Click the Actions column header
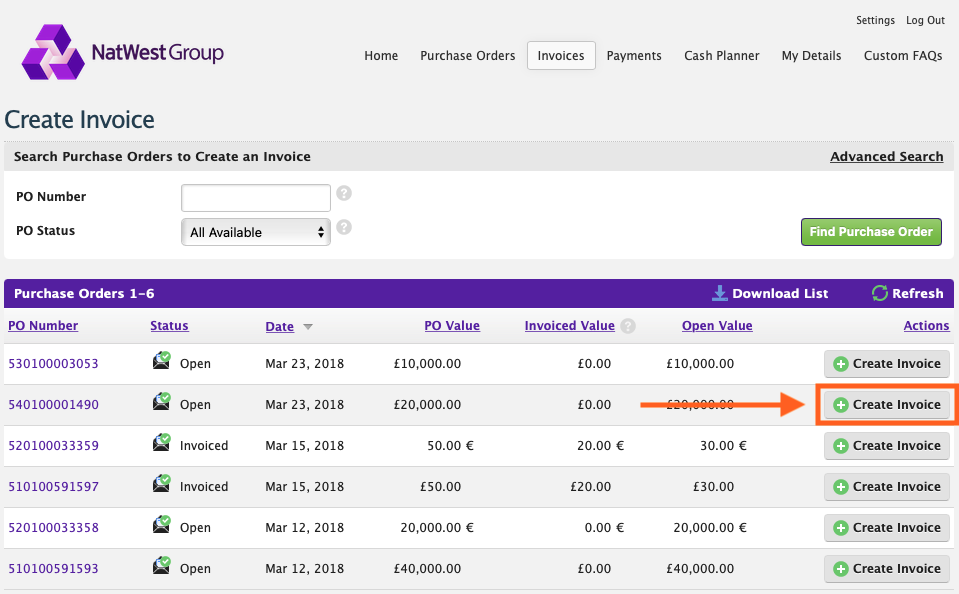The width and height of the screenshot is (959, 594). [x=926, y=325]
